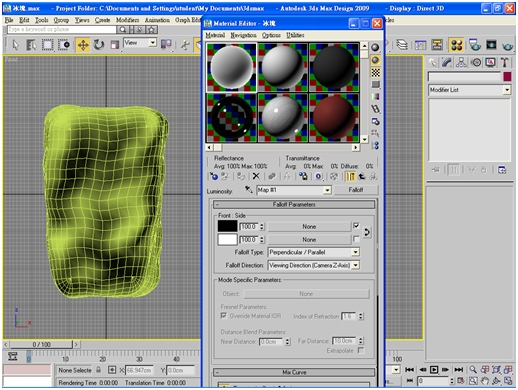Click the Rectangular Selection Region icon
This screenshot has width=518, height=390.
(47, 45)
